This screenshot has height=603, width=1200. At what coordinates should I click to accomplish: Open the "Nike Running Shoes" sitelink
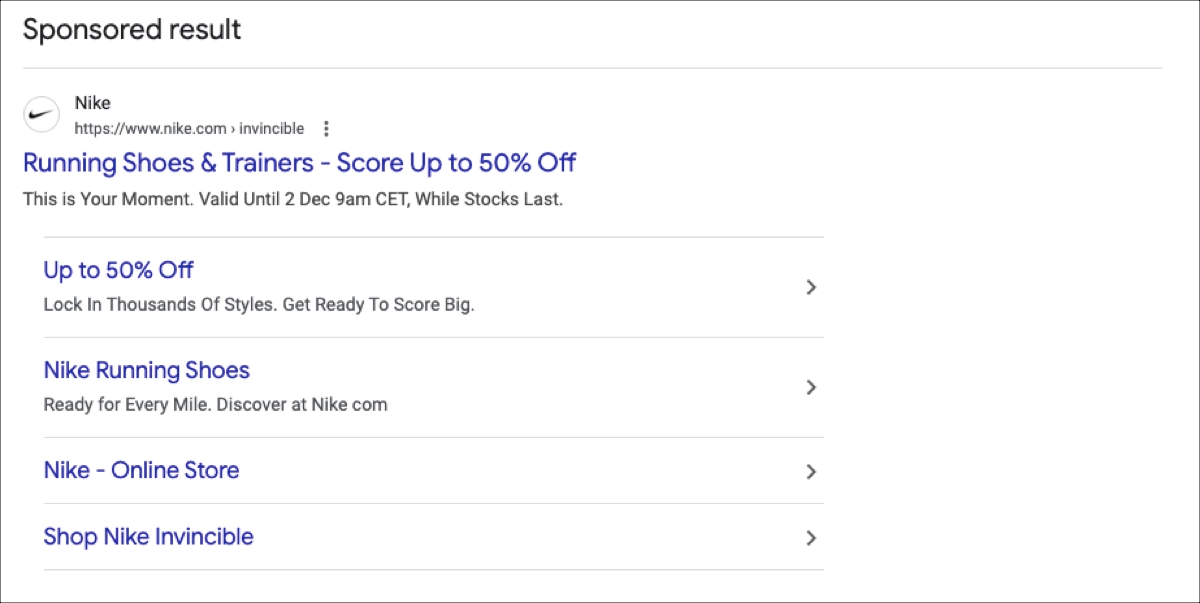[x=146, y=370]
